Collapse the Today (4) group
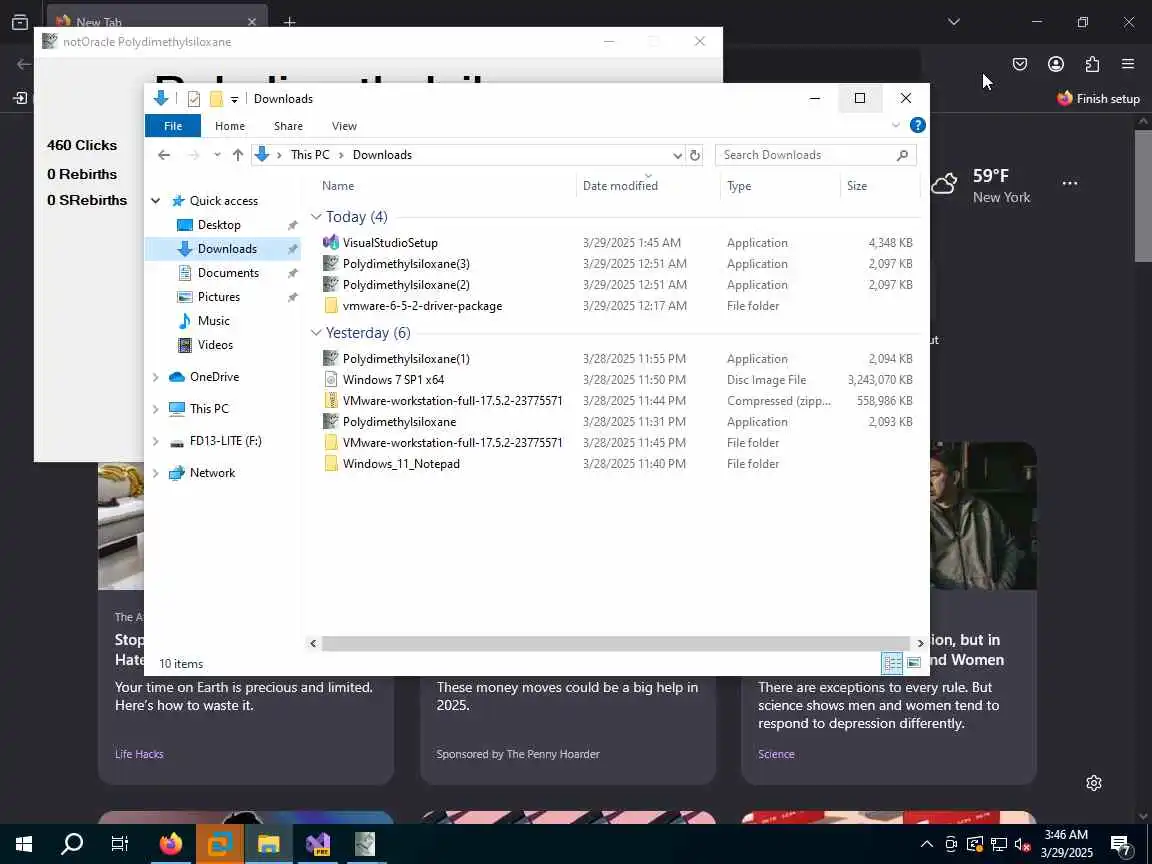The width and height of the screenshot is (1152, 864). pyautogui.click(x=316, y=217)
